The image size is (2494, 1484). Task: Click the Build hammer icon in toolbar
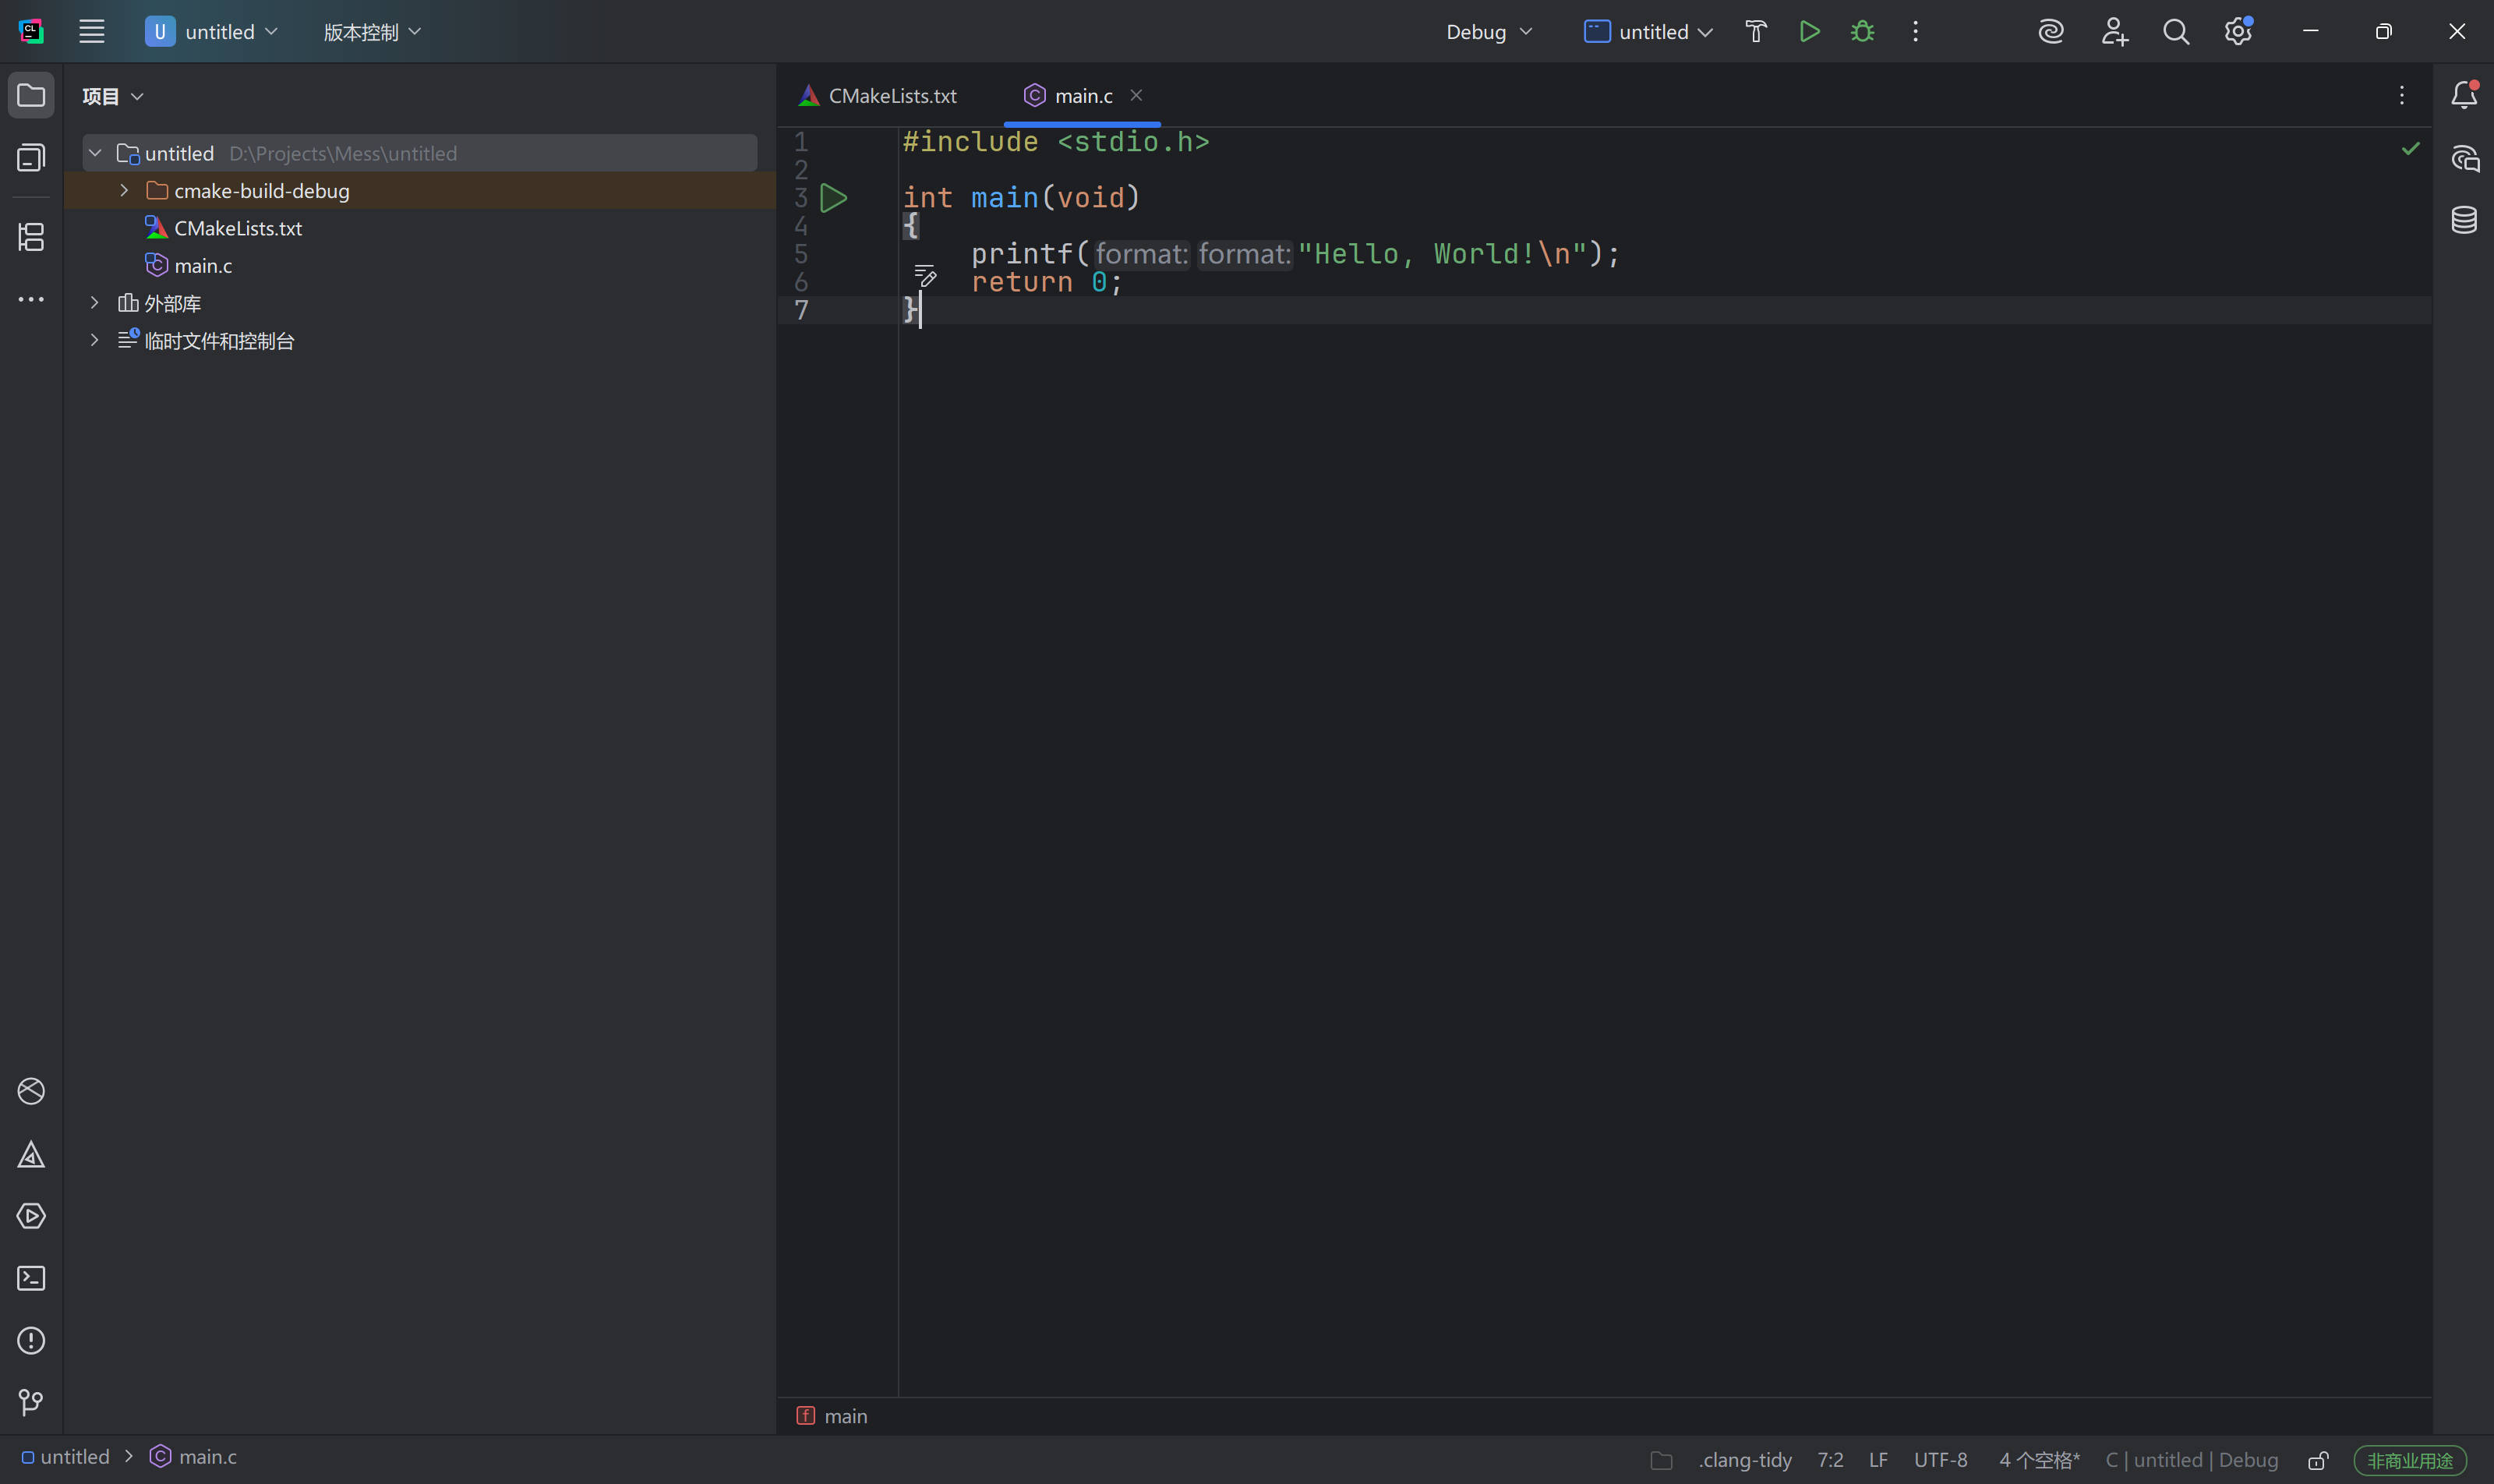tap(1756, 32)
